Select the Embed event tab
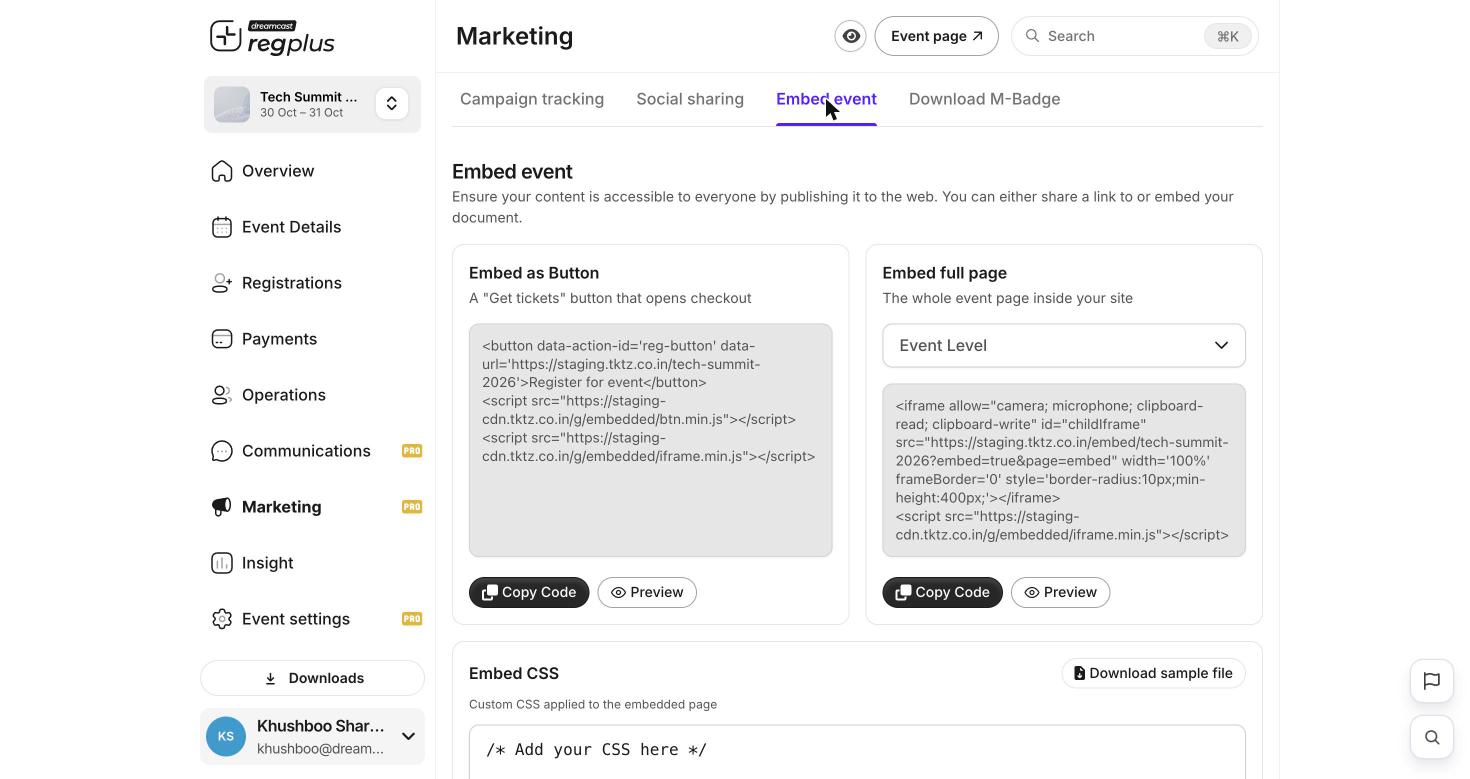Viewport: 1470px width, 779px height. point(826,99)
